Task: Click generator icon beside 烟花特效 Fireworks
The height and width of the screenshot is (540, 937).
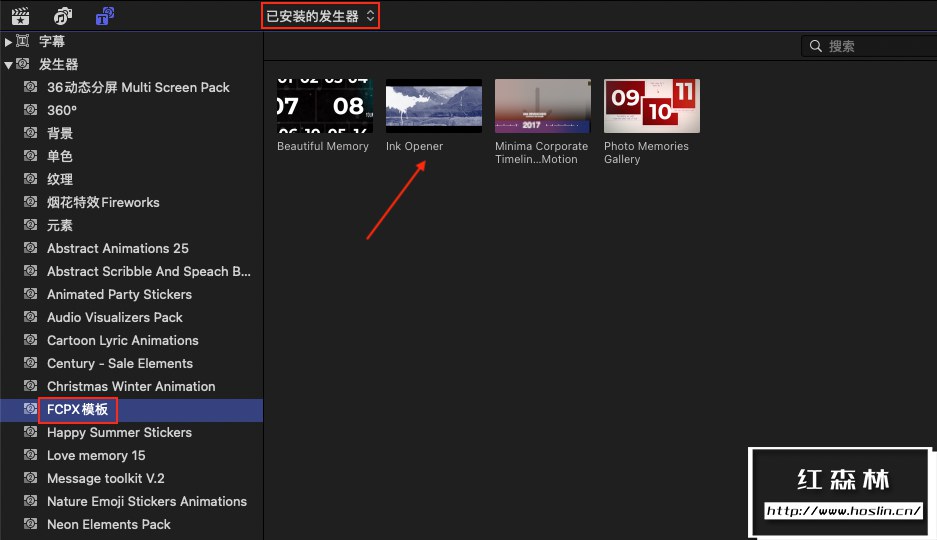Action: [30, 201]
